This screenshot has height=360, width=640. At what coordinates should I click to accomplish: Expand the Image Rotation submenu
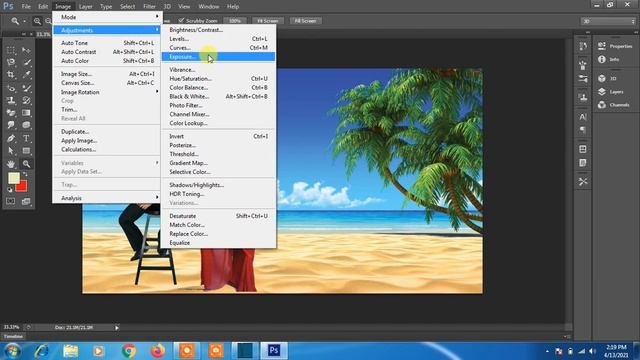click(107, 92)
